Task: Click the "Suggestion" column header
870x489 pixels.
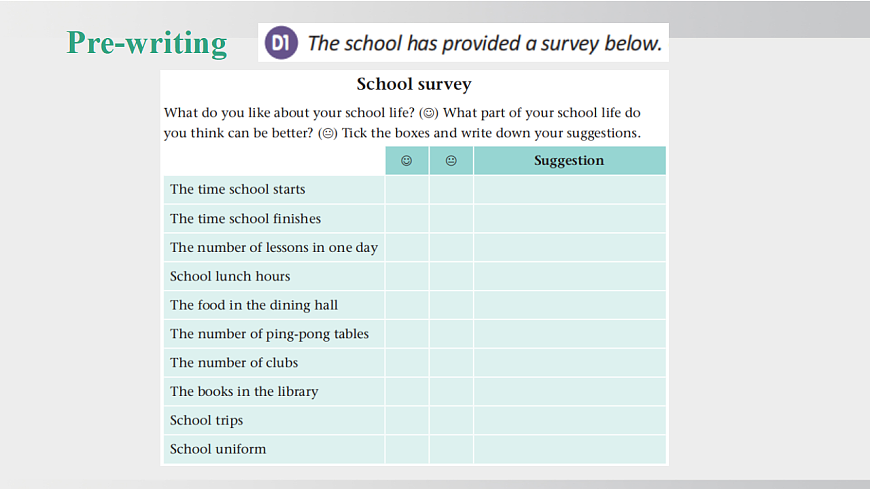Action: click(569, 160)
